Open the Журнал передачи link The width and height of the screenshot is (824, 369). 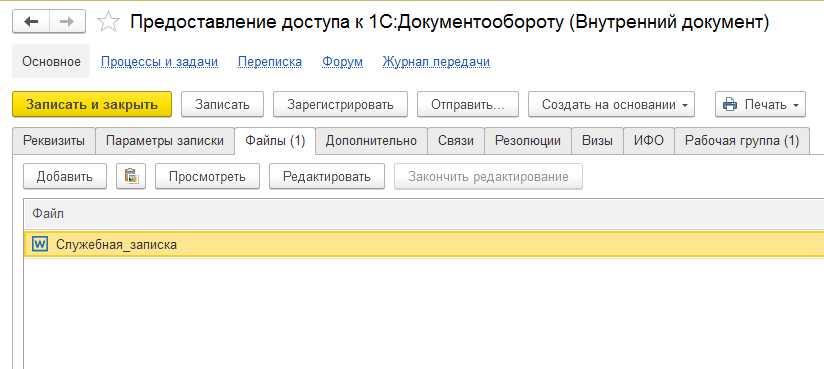click(436, 62)
